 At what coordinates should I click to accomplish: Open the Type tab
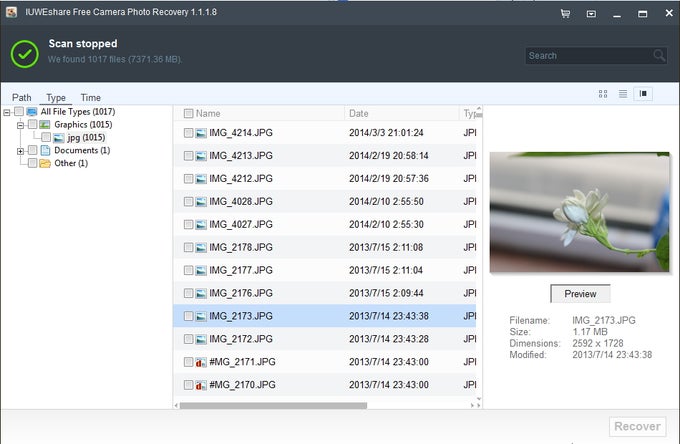pyautogui.click(x=56, y=98)
